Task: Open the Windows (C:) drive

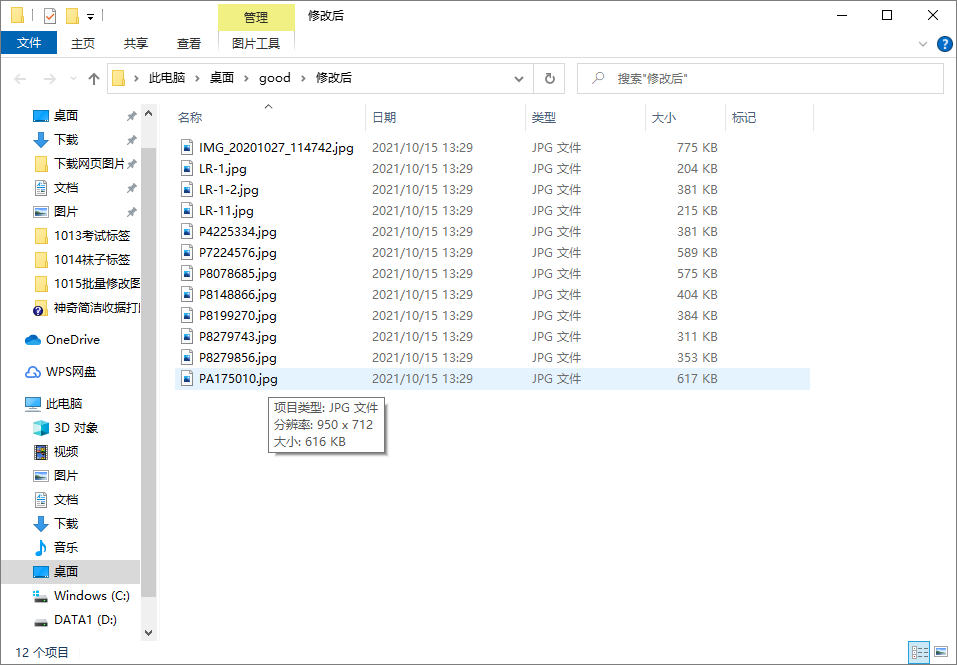Action: click(92, 595)
